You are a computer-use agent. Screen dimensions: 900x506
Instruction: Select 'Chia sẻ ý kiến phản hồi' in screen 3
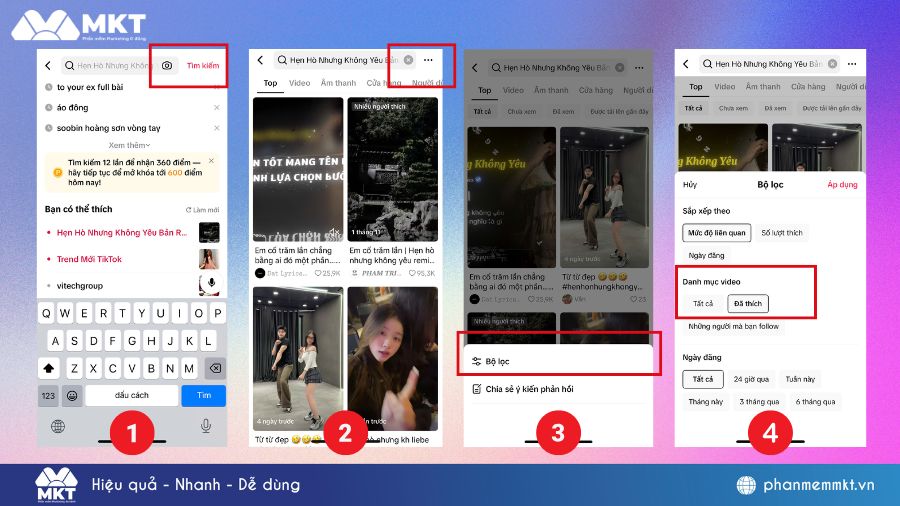[529, 389]
